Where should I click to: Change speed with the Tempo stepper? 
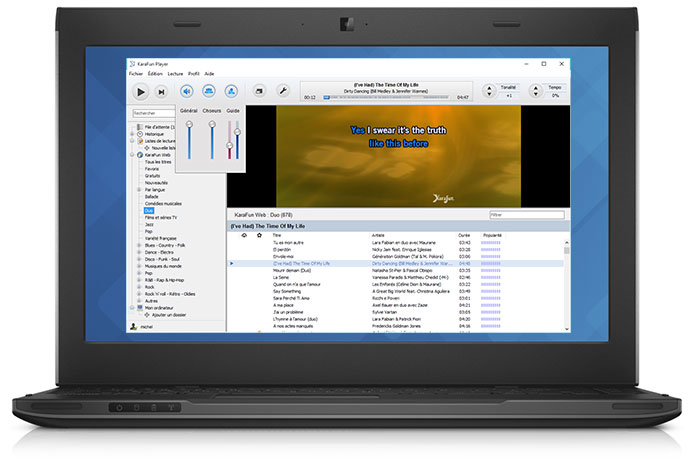[x=536, y=91]
